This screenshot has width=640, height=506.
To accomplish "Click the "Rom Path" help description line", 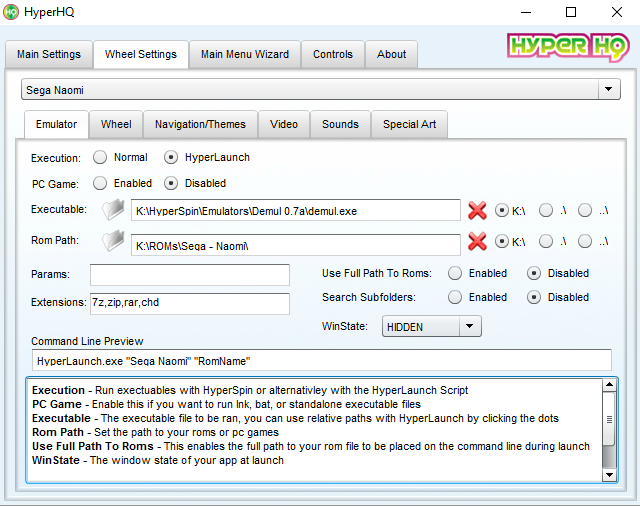I will tap(155, 432).
